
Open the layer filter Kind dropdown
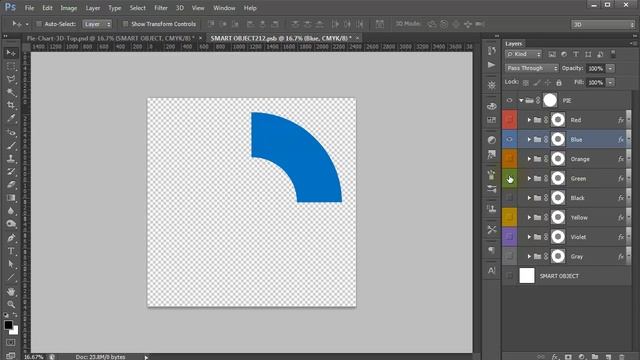pos(523,54)
